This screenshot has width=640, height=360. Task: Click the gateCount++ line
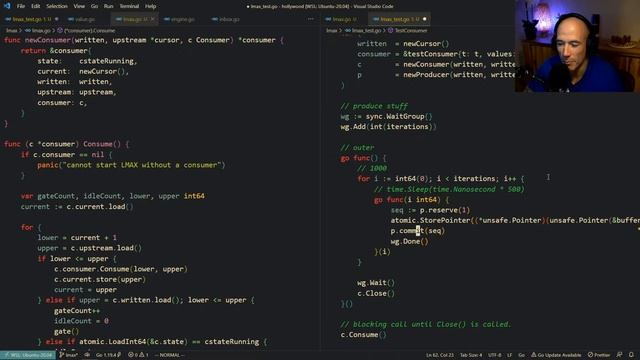click(x=77, y=311)
